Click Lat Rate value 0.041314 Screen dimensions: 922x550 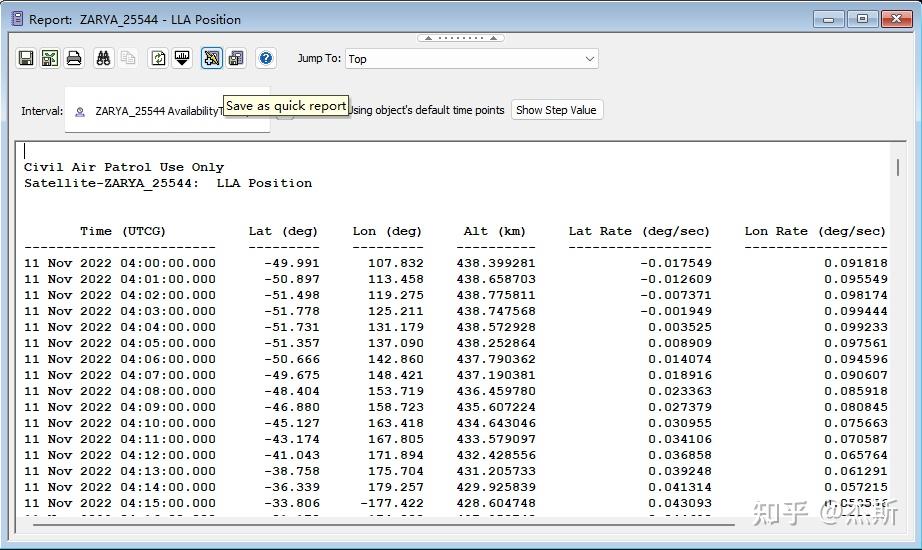680,486
